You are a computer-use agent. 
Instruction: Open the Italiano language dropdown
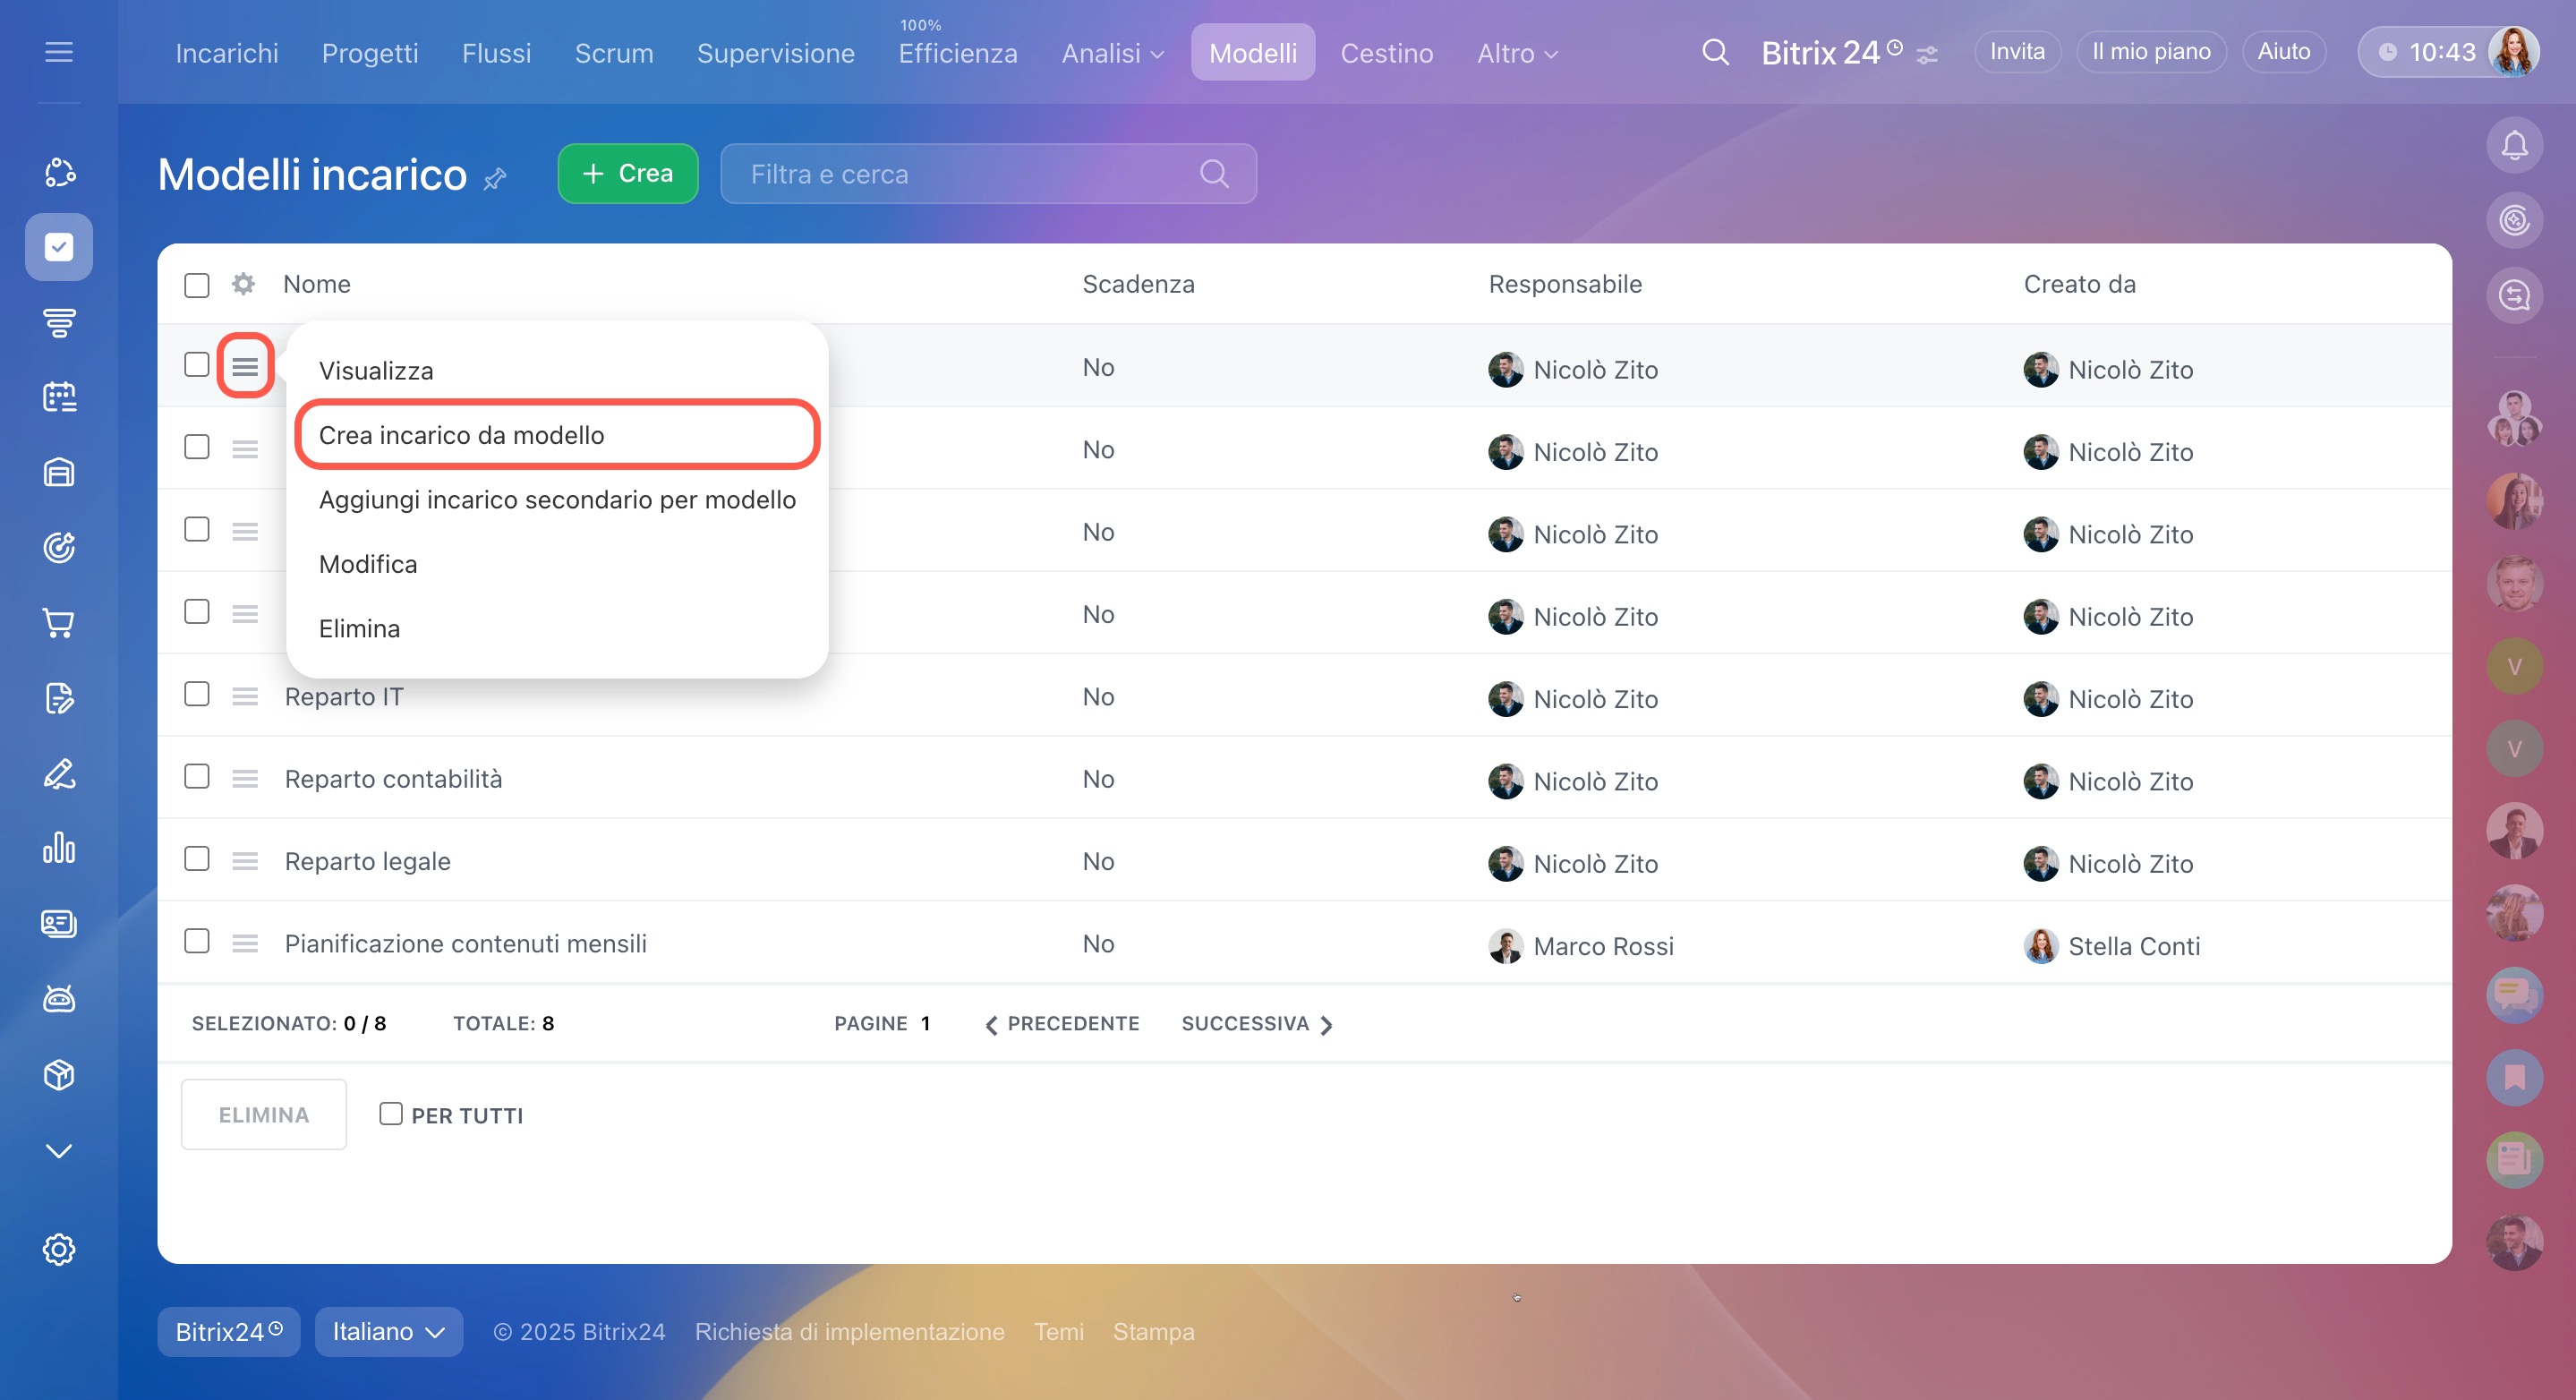(388, 1331)
